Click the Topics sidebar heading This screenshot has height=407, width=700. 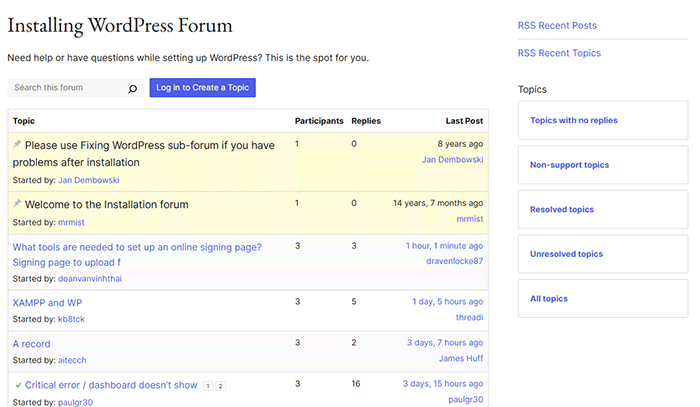[x=532, y=90]
